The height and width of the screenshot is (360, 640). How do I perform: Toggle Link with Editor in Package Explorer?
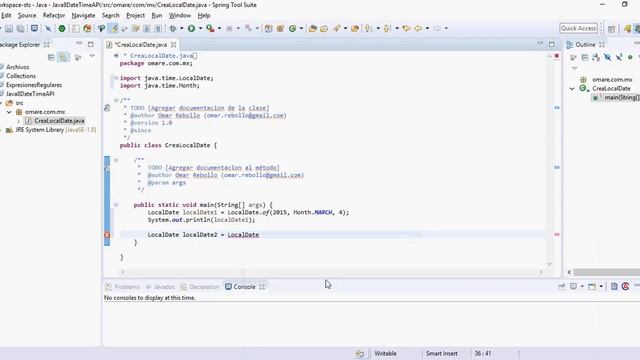pos(63,57)
